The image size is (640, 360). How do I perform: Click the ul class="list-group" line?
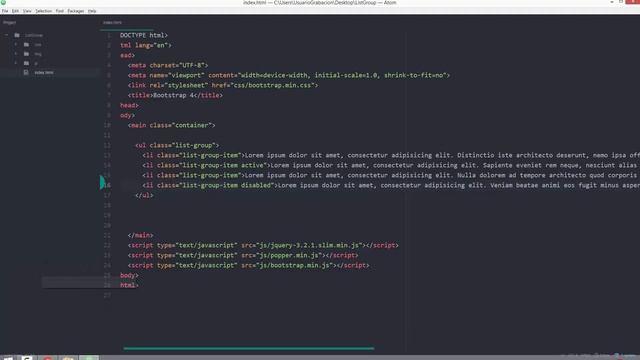[x=177, y=145]
